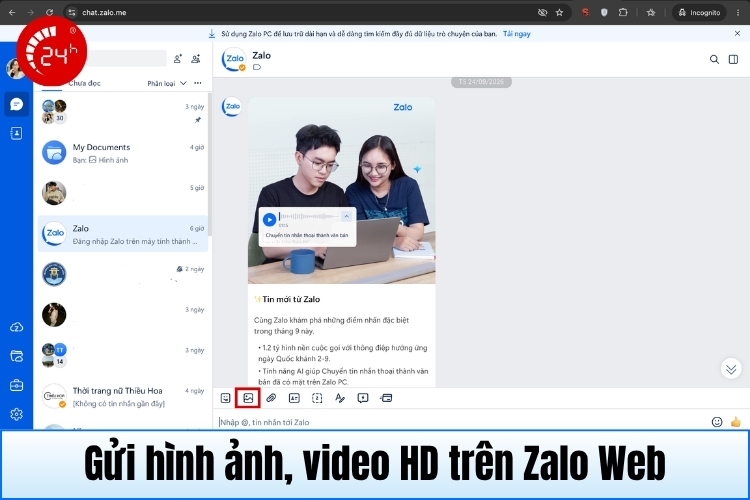Toggle the conversation info side panel
The image size is (750, 500).
click(x=733, y=59)
